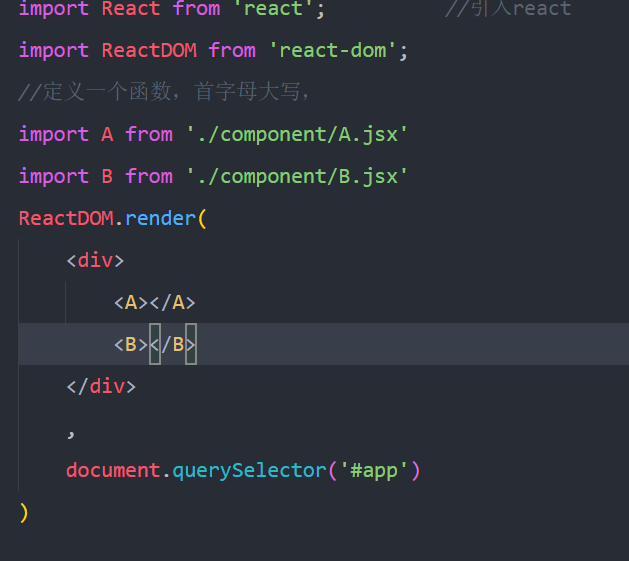This screenshot has width=629, height=561.
Task: Click the ReactDOM identifier in import line
Action: click(x=149, y=51)
